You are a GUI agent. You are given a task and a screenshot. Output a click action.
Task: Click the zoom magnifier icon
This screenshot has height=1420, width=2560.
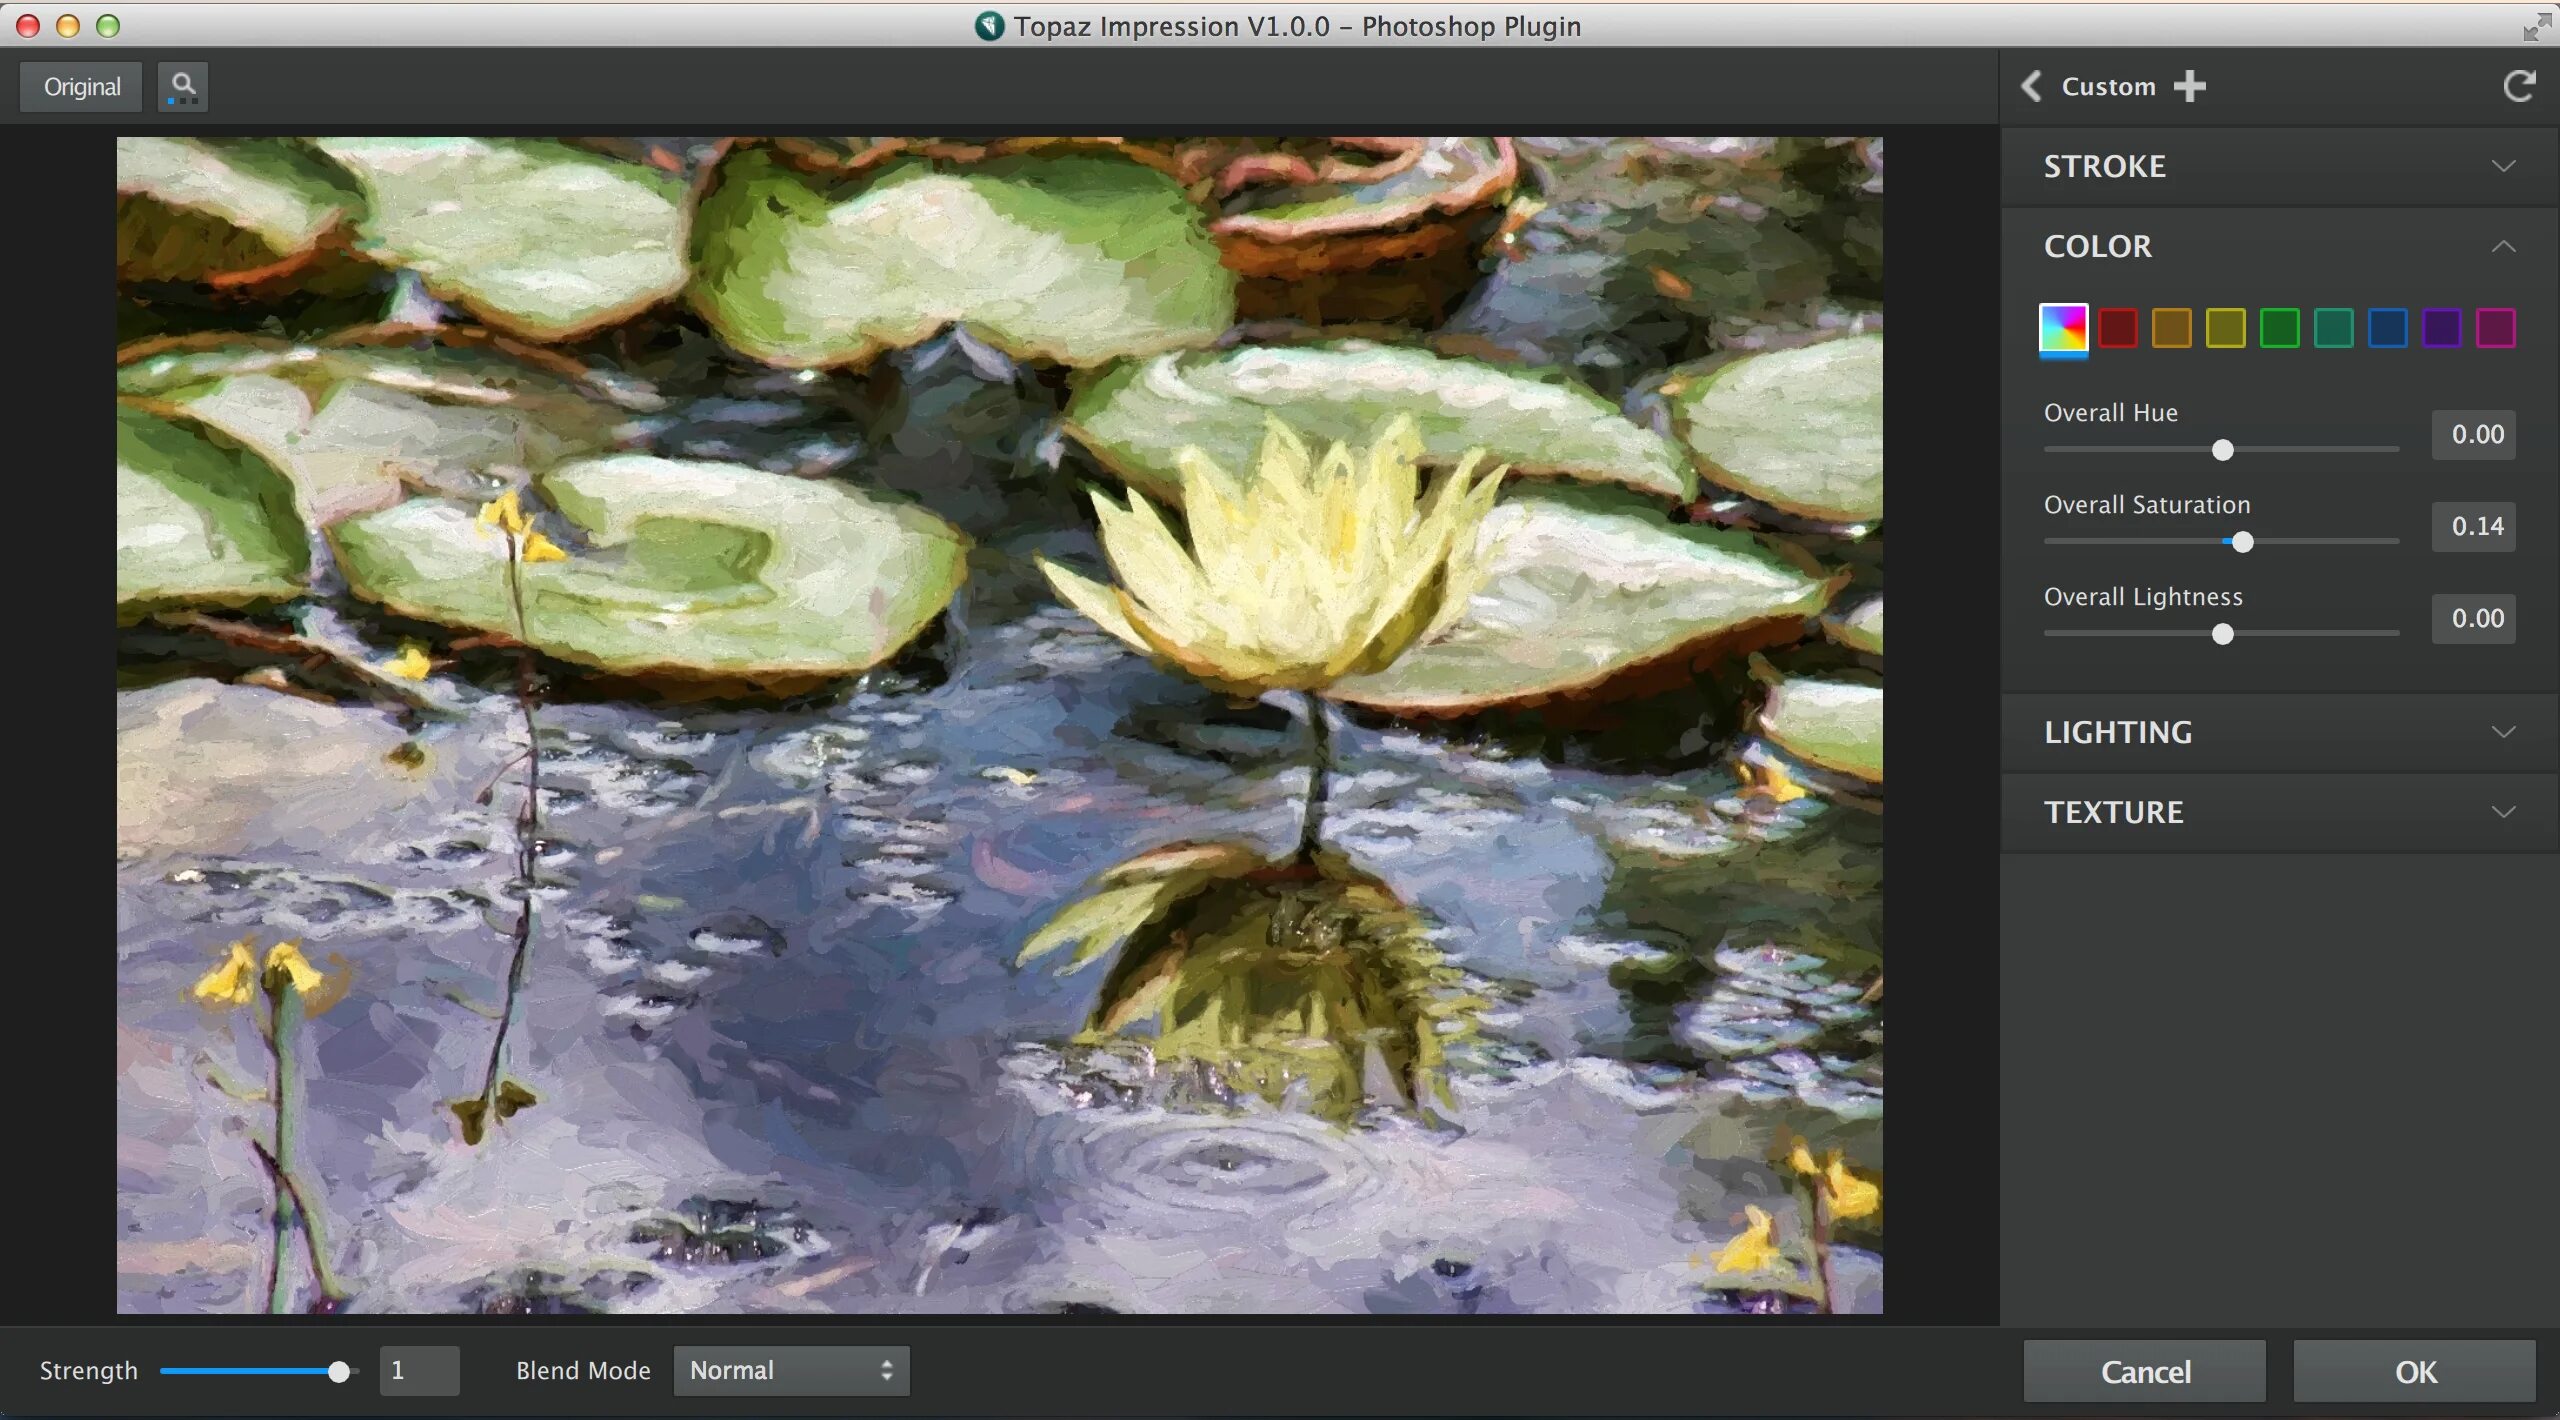click(x=182, y=86)
